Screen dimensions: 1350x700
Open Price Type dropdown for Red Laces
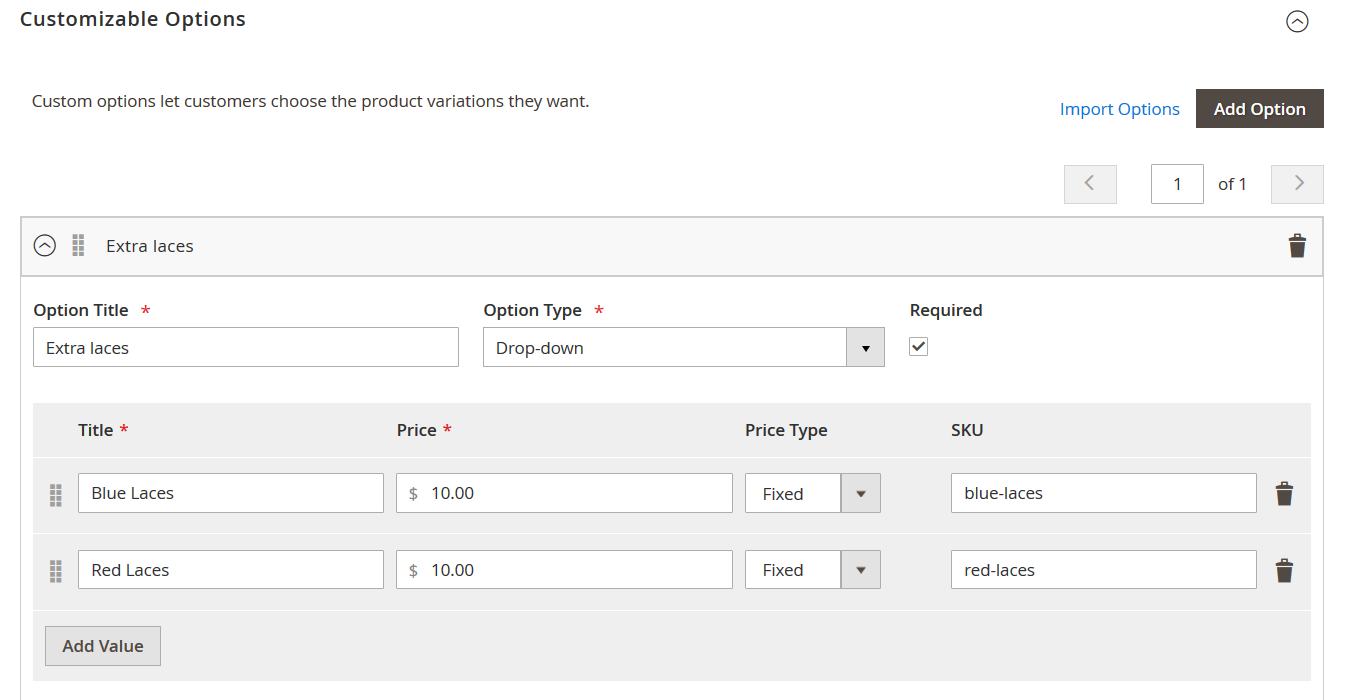[x=813, y=569]
